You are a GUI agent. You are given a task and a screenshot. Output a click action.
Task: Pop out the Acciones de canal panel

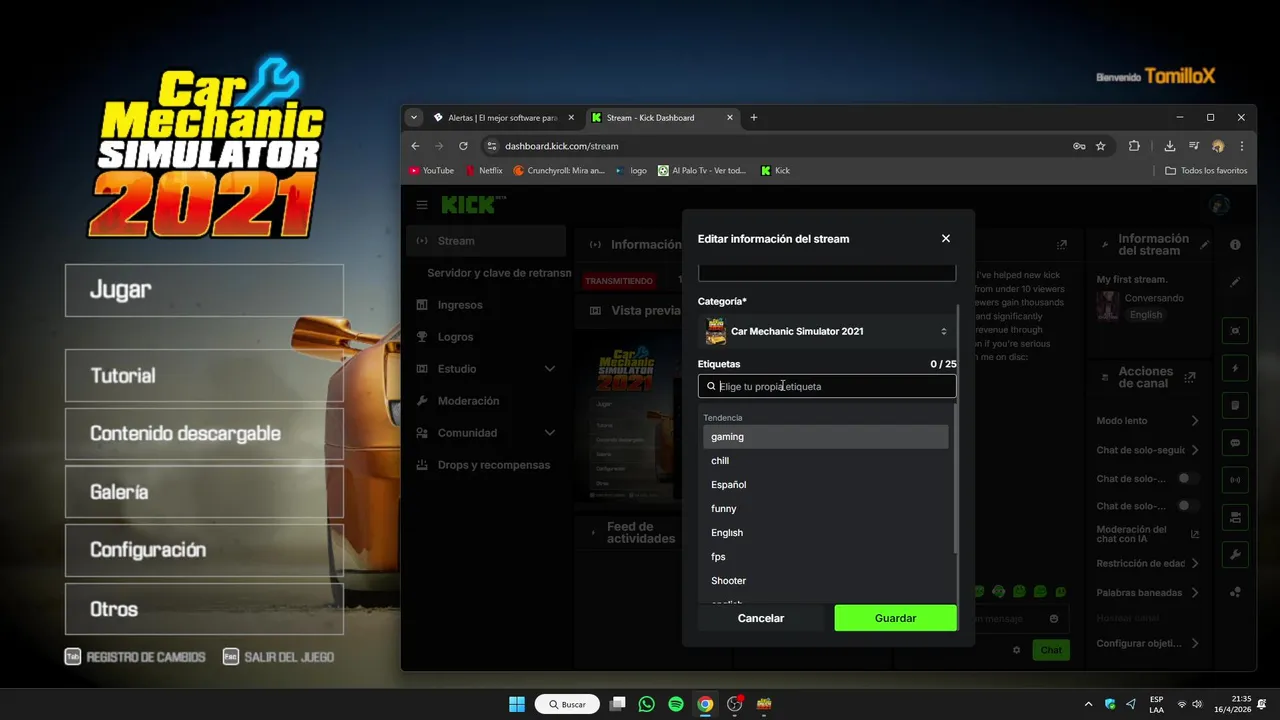point(1190,377)
